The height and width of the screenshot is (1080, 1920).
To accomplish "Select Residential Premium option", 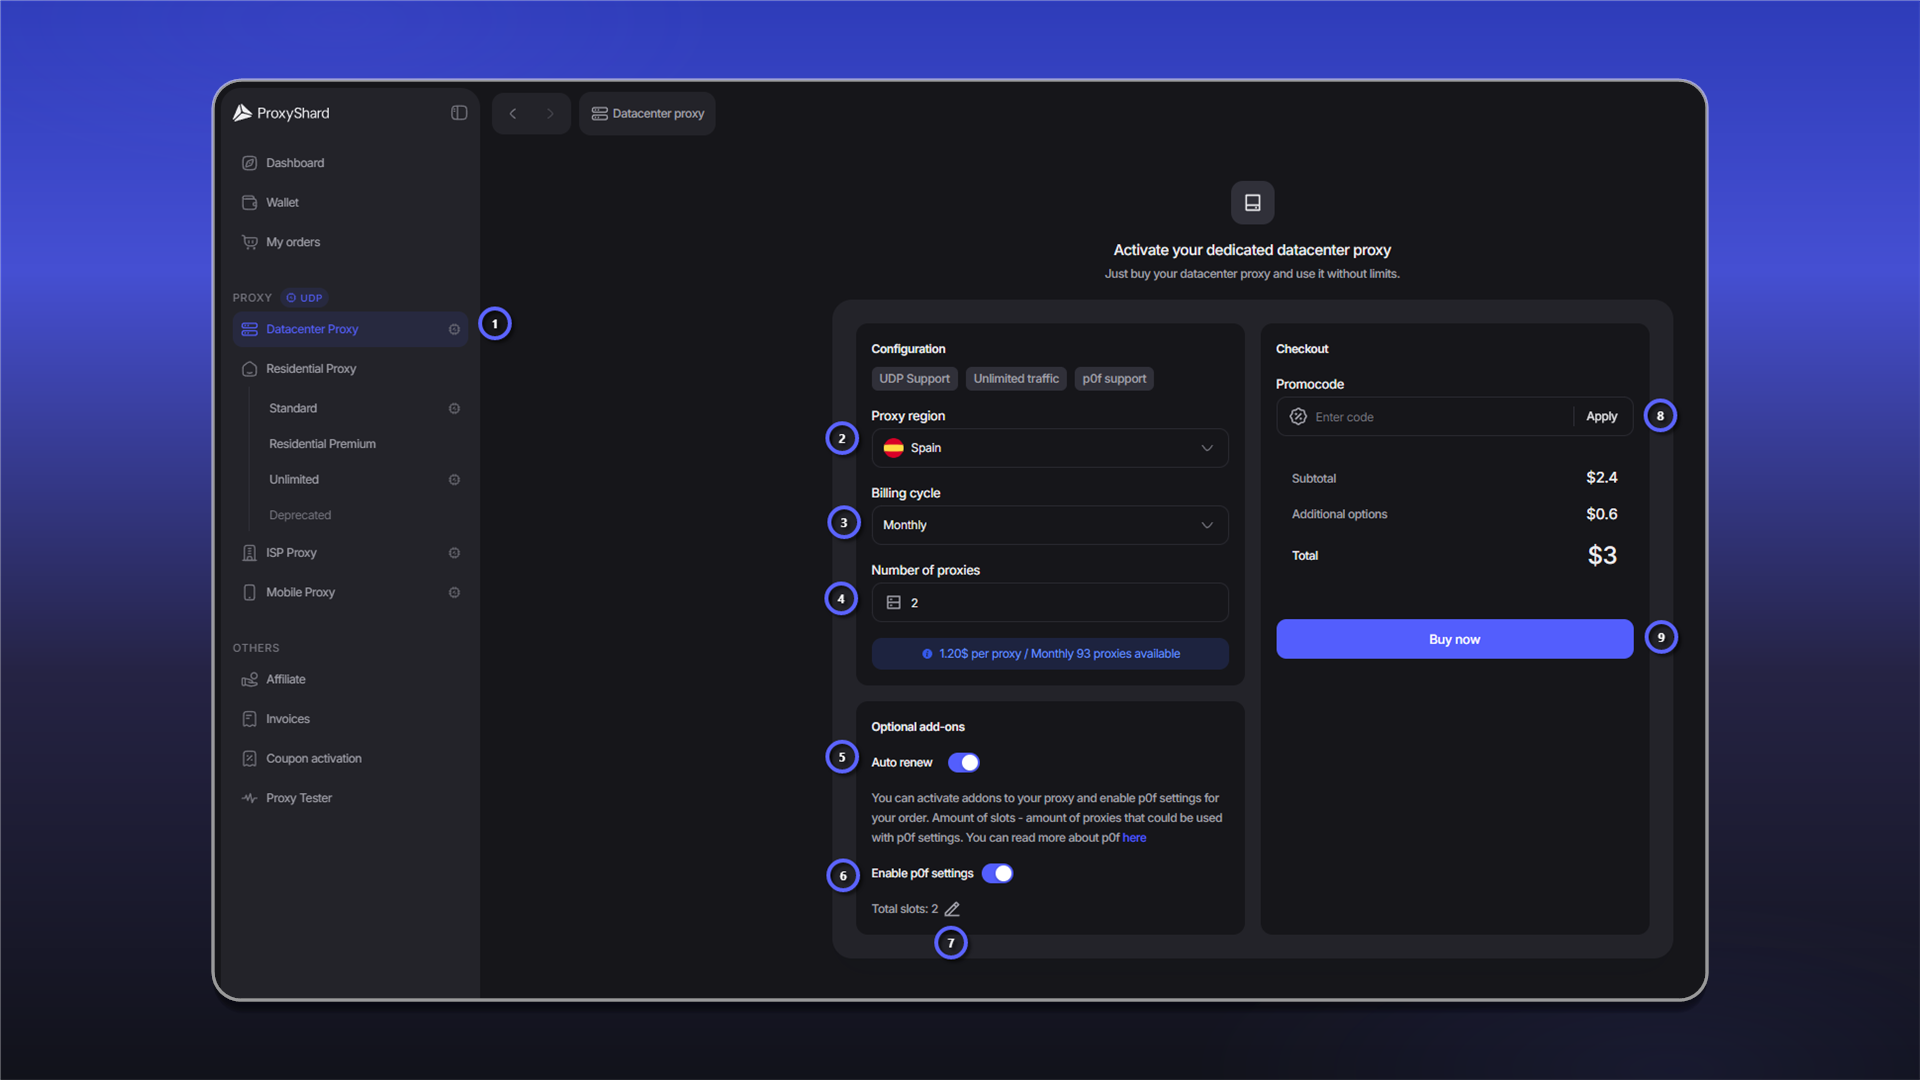I will (x=322, y=444).
